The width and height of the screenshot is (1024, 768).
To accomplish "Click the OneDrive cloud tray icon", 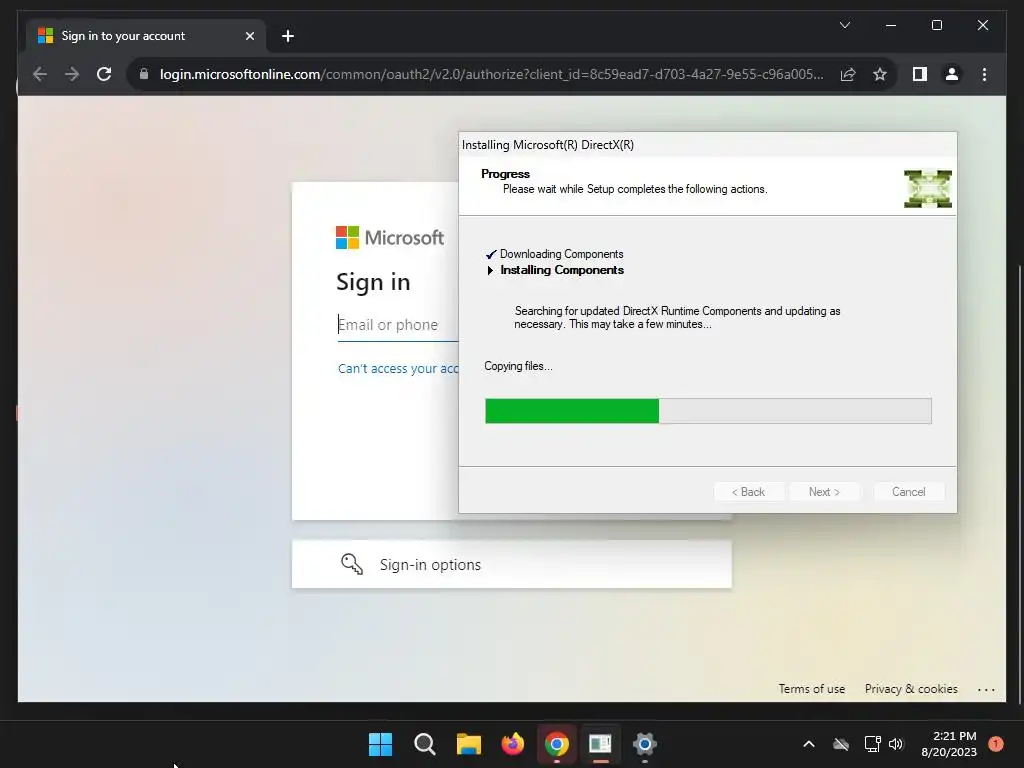I will (x=841, y=744).
